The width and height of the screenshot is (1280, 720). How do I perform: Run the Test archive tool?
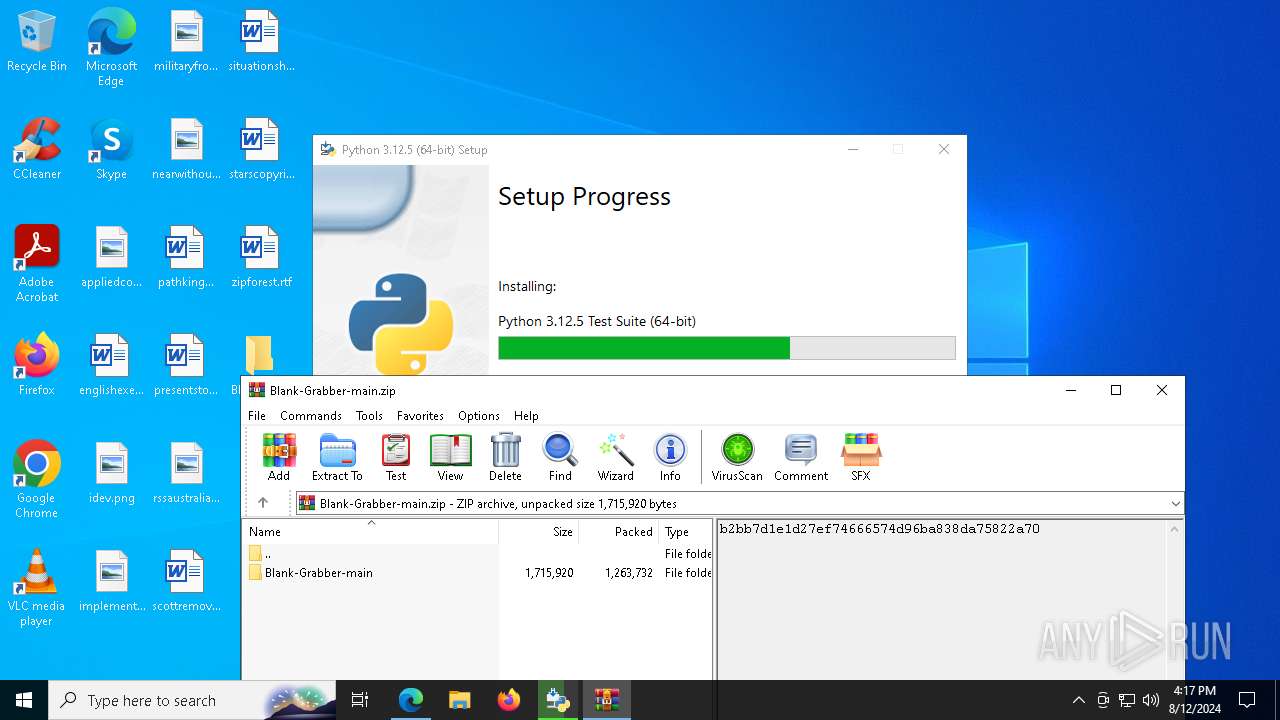pos(396,458)
